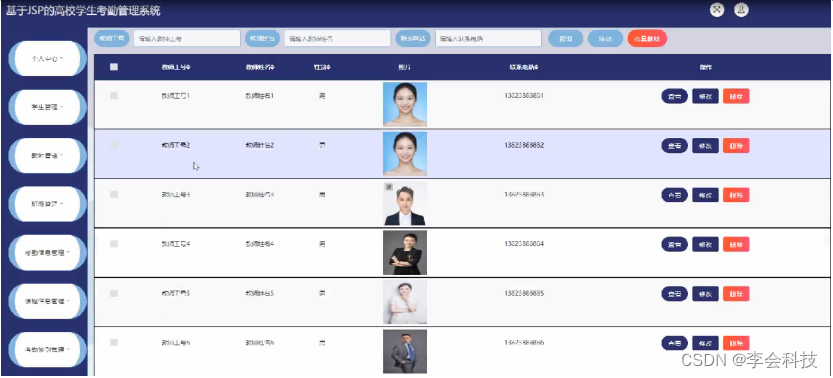
Task: Click 删除 for 教师工号4 row
Action: pos(736,244)
